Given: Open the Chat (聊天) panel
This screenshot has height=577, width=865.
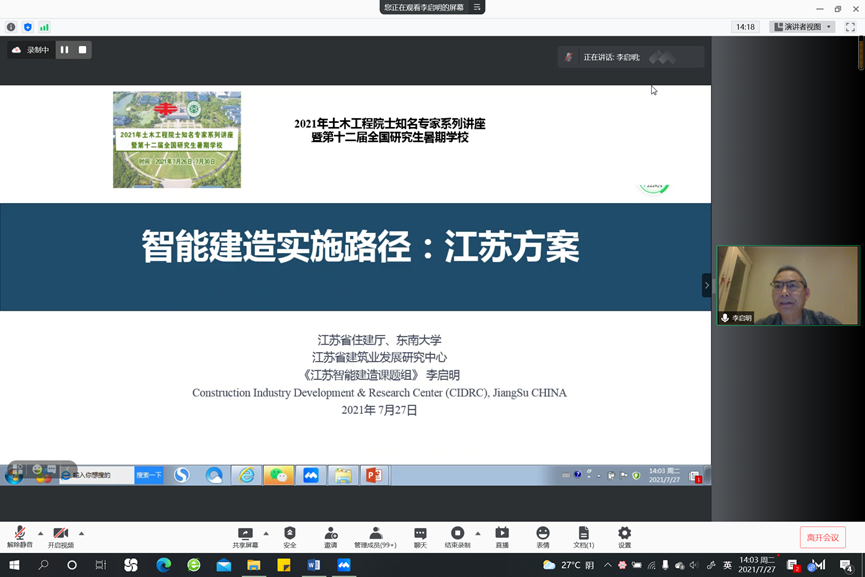Looking at the screenshot, I should point(420,537).
